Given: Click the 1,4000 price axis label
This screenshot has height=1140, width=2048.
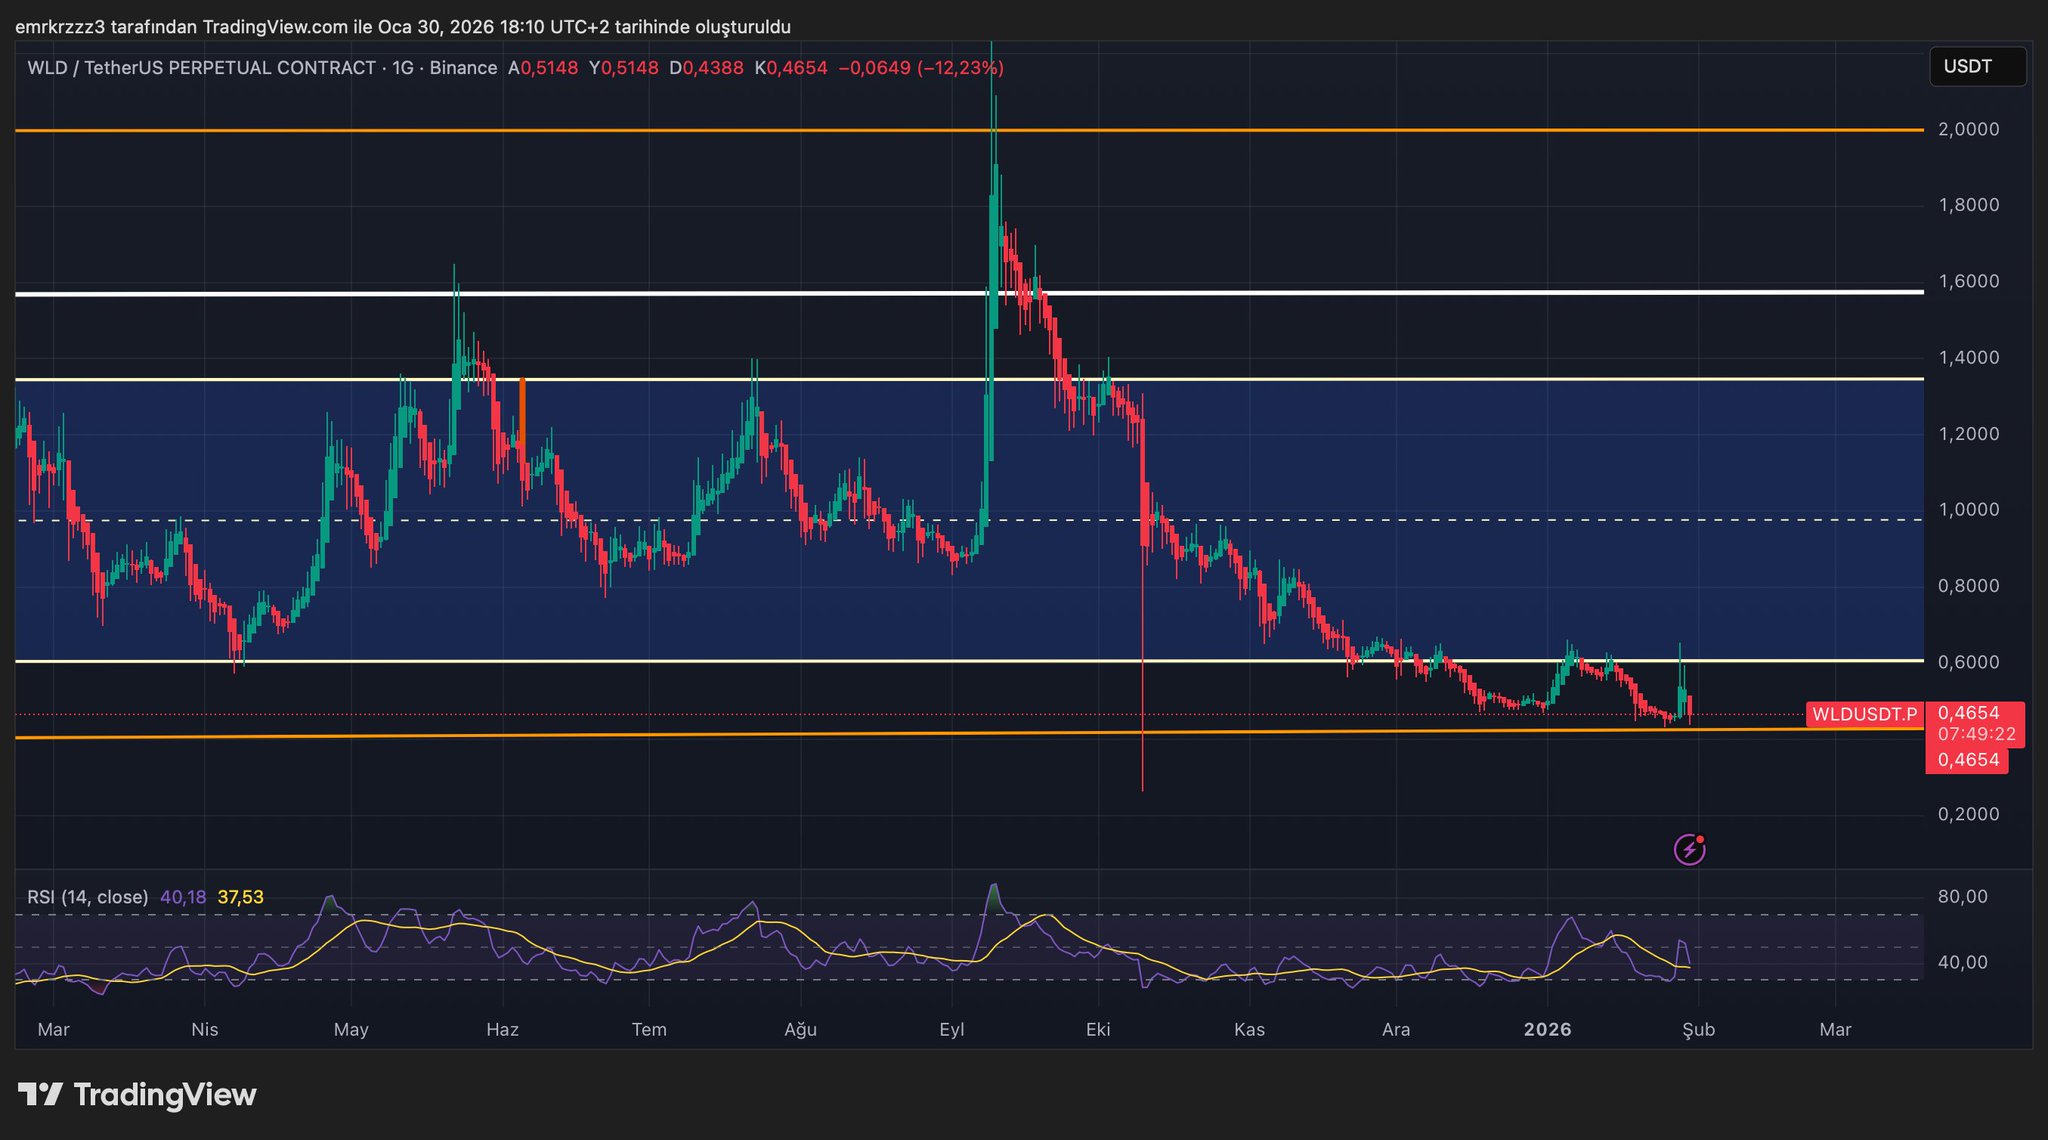Looking at the screenshot, I should click(1968, 358).
